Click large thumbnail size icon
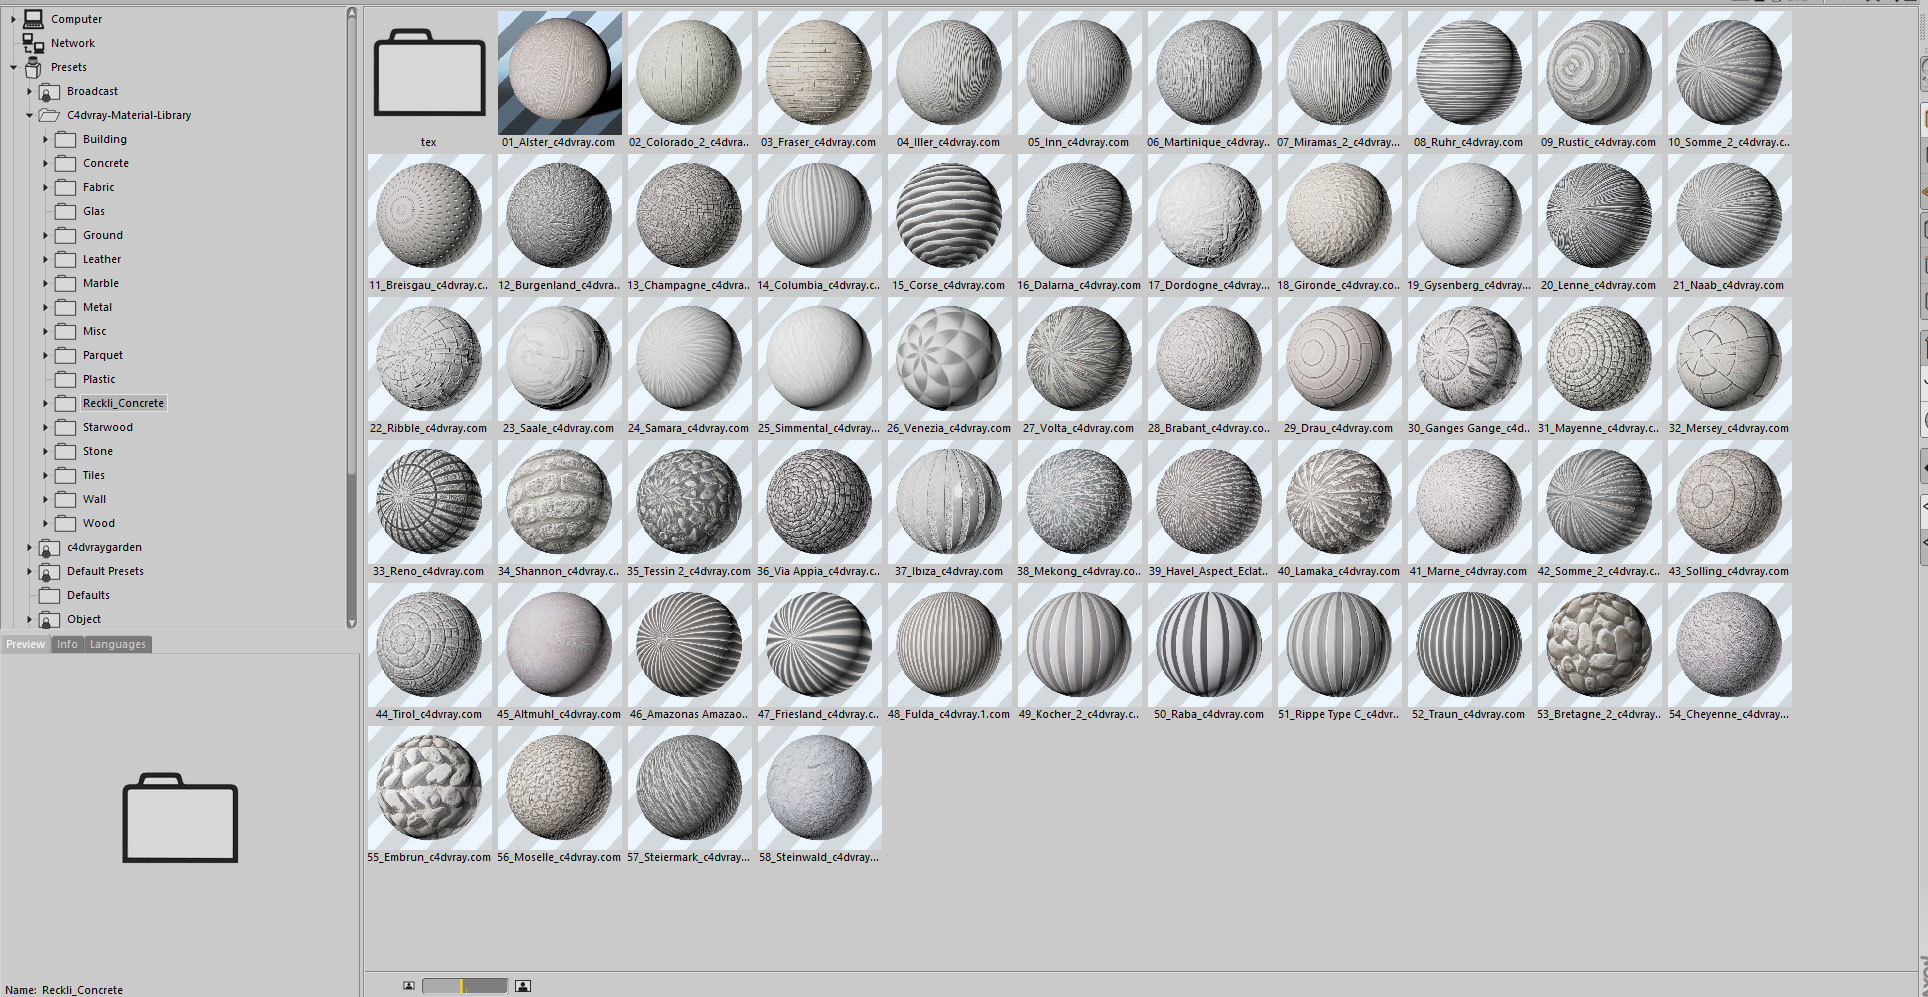 (522, 986)
